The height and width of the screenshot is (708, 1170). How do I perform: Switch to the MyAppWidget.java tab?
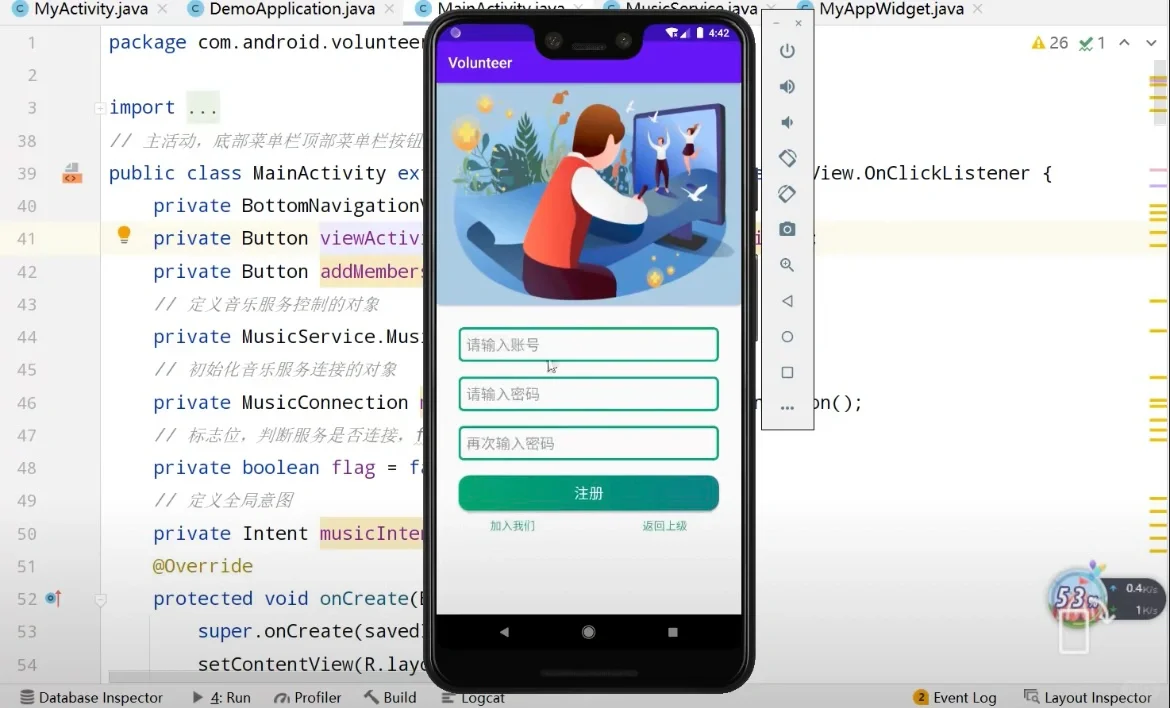click(890, 9)
